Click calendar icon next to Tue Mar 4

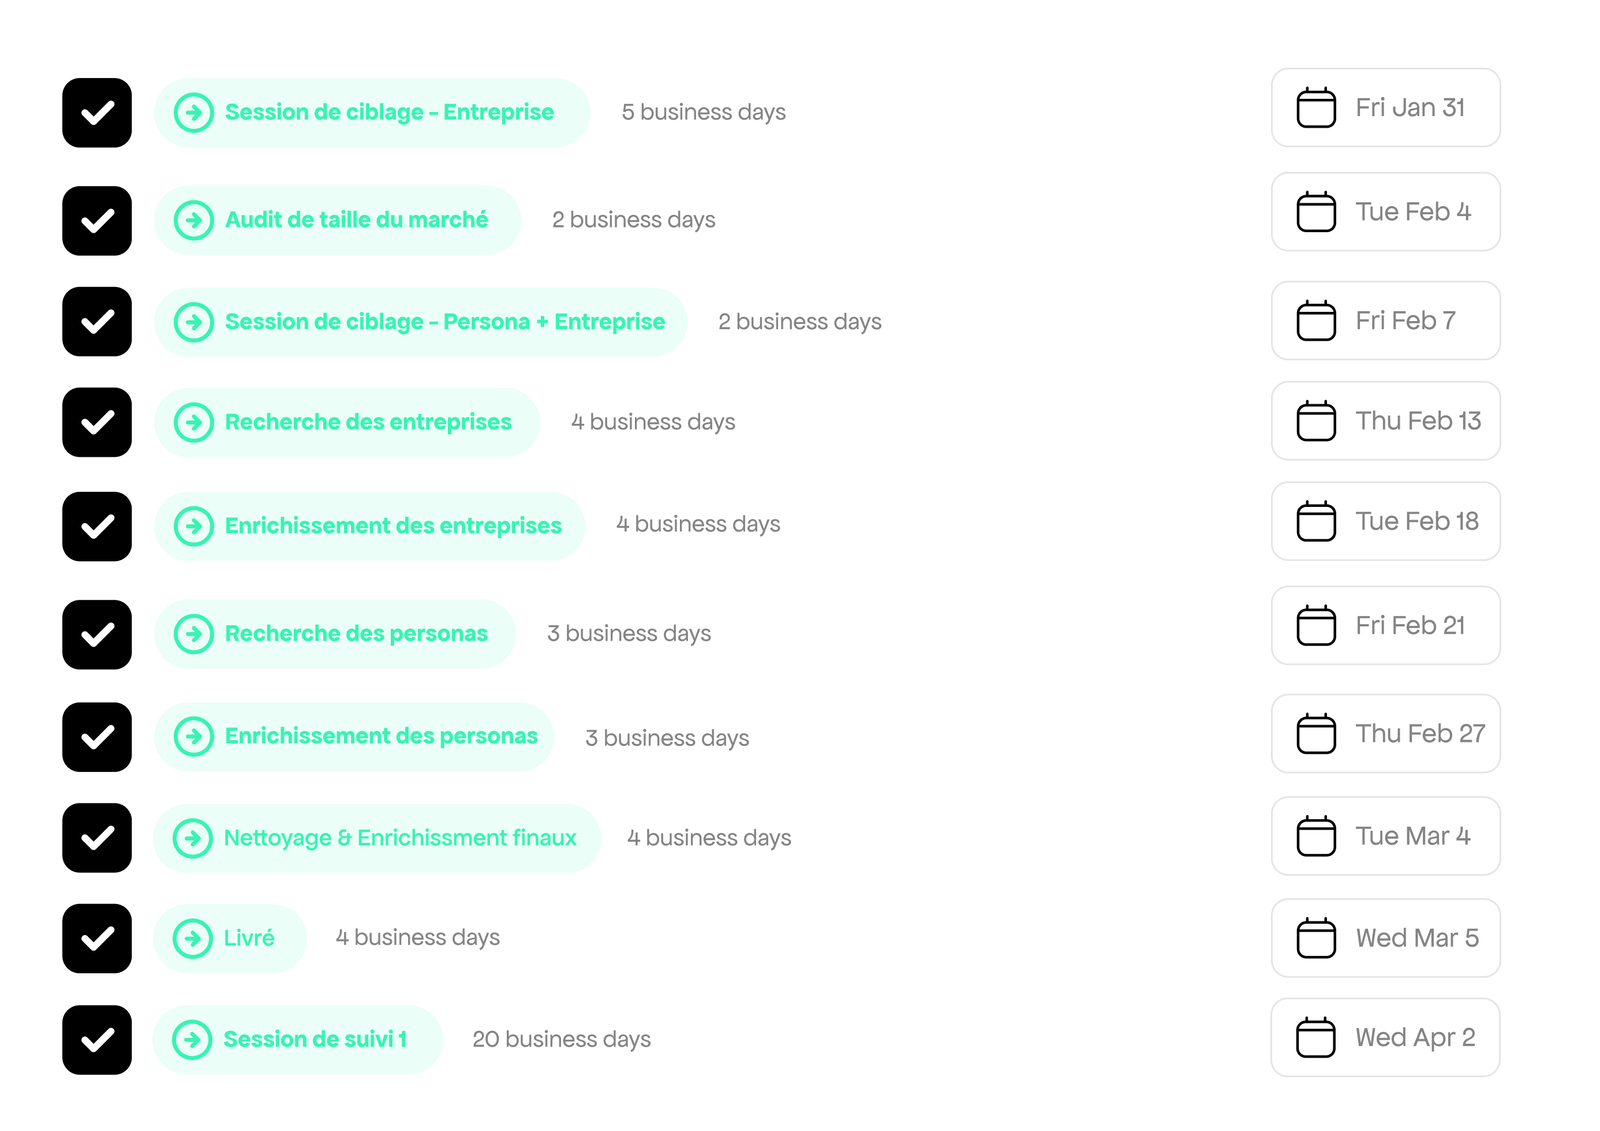point(1316,836)
